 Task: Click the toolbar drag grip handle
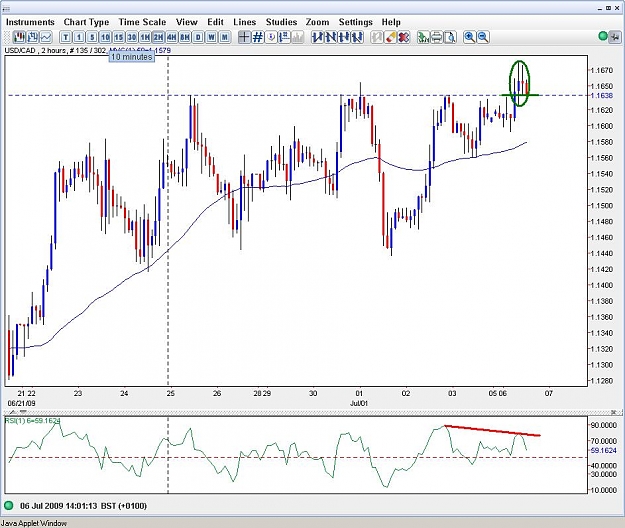(7, 37)
